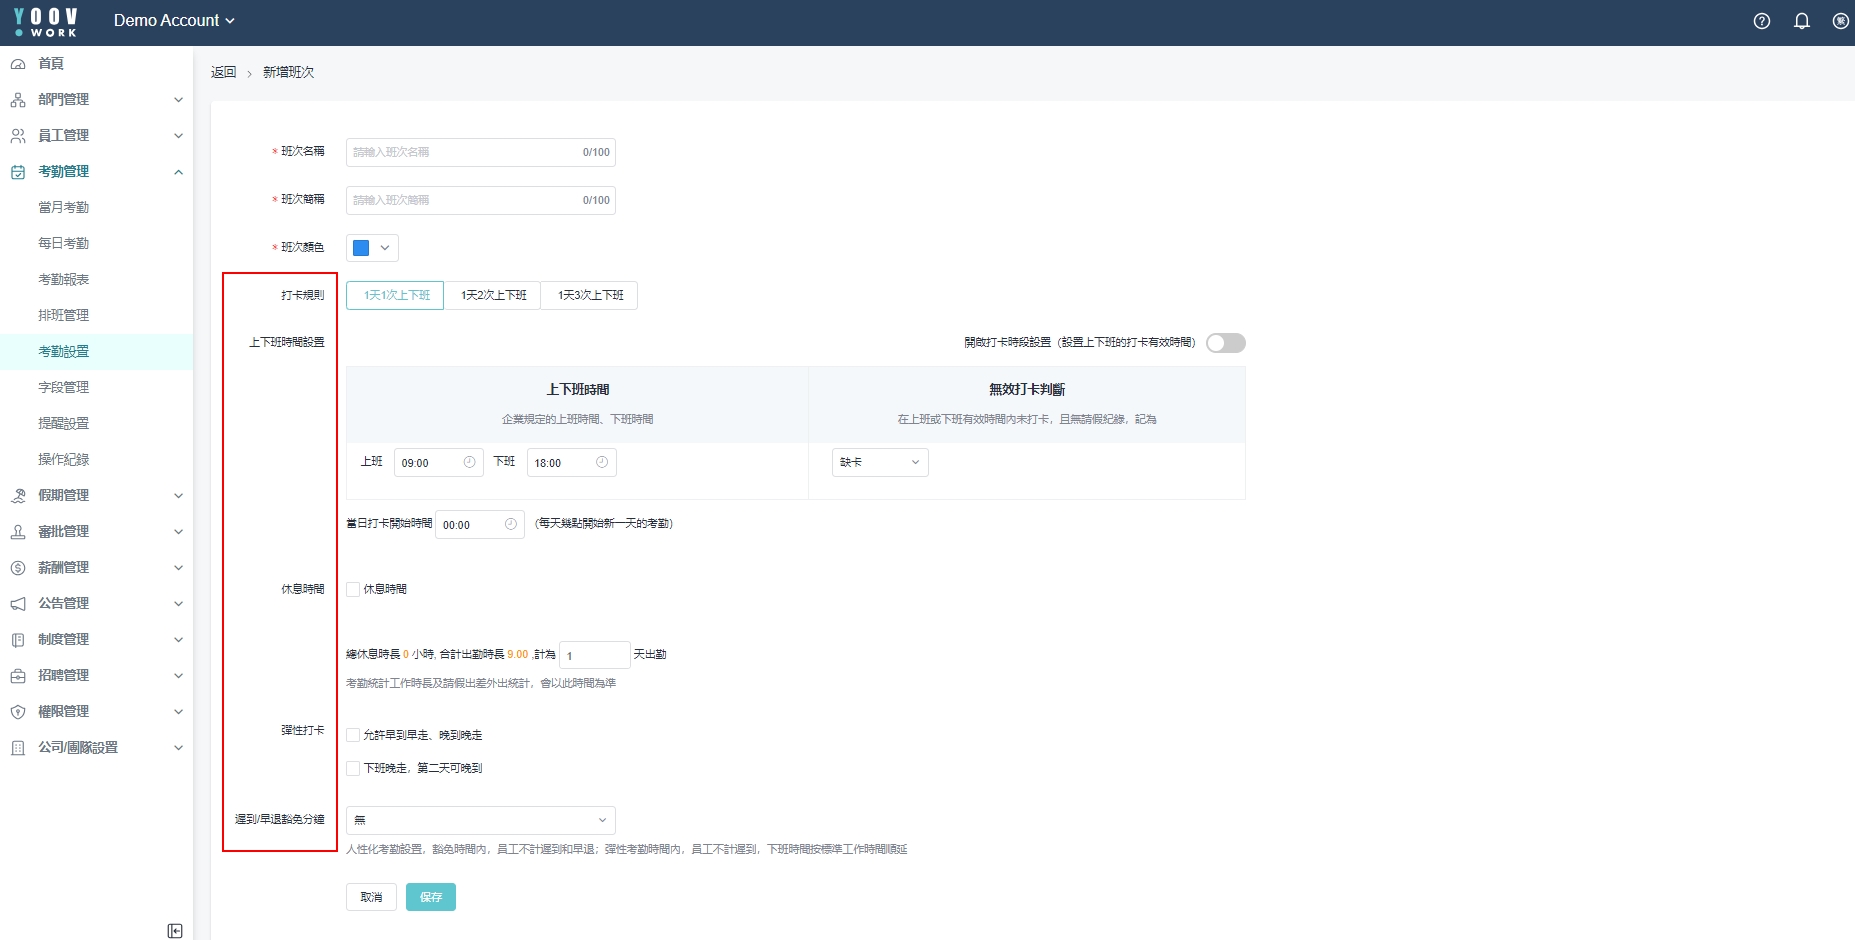The width and height of the screenshot is (1855, 940).
Task: Open the Demo Account dropdown
Action: (174, 21)
